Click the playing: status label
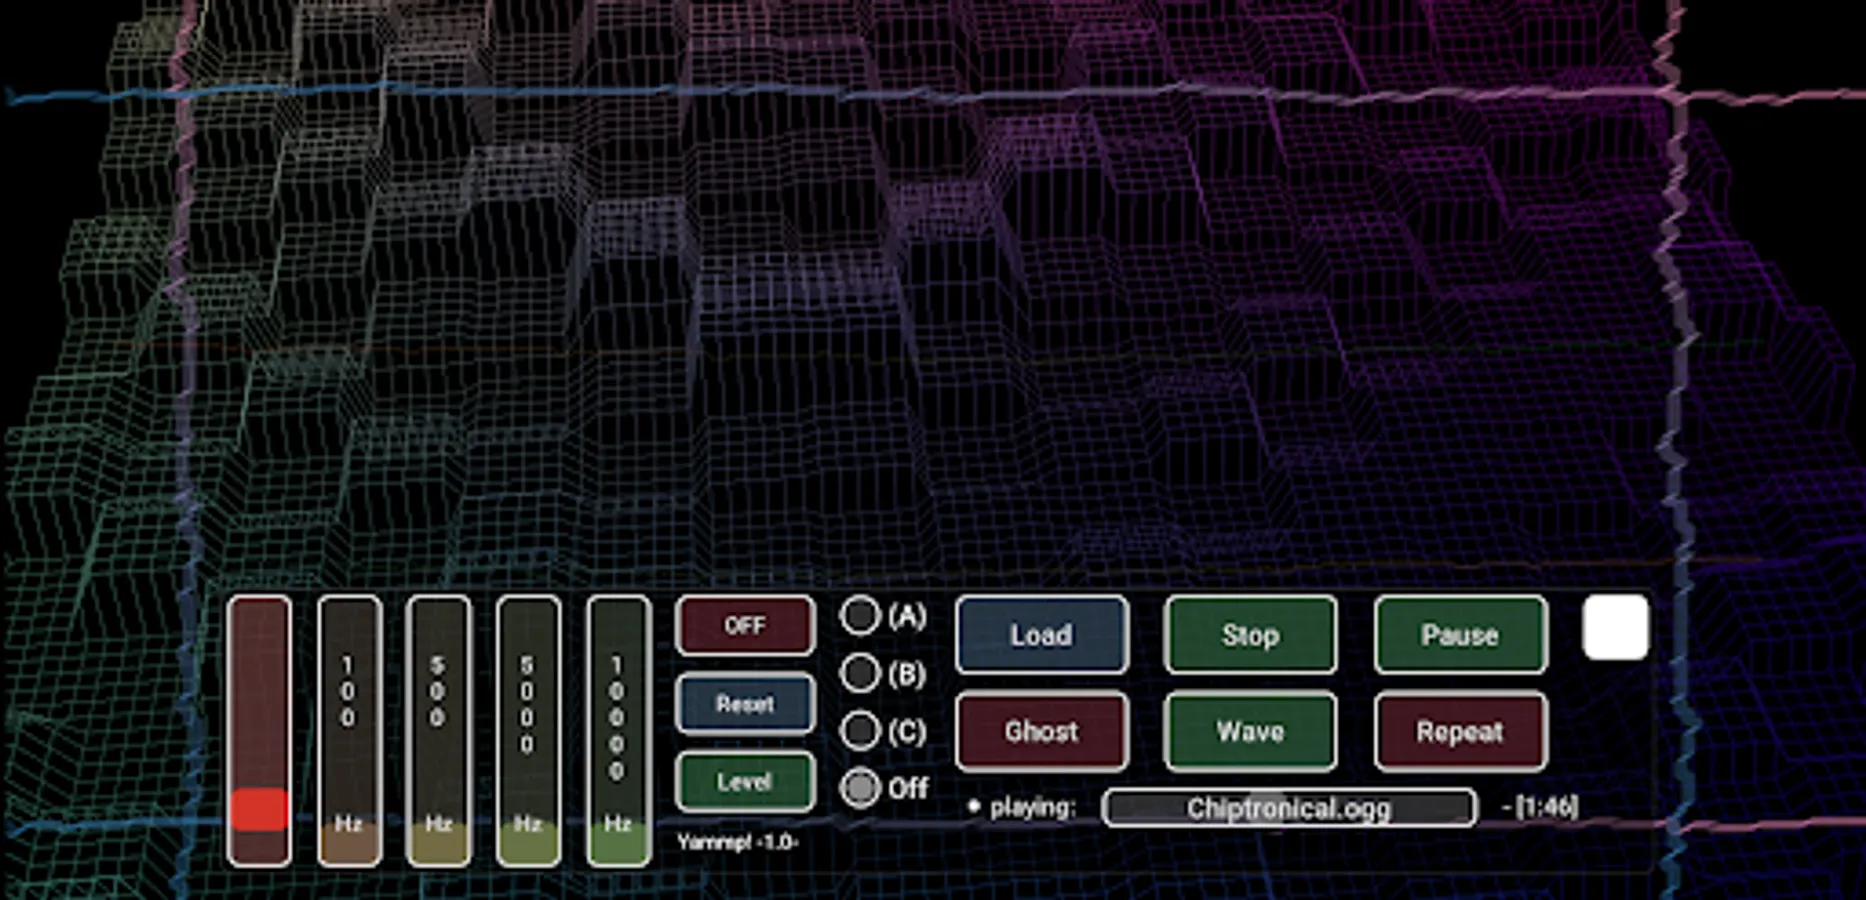 1032,807
